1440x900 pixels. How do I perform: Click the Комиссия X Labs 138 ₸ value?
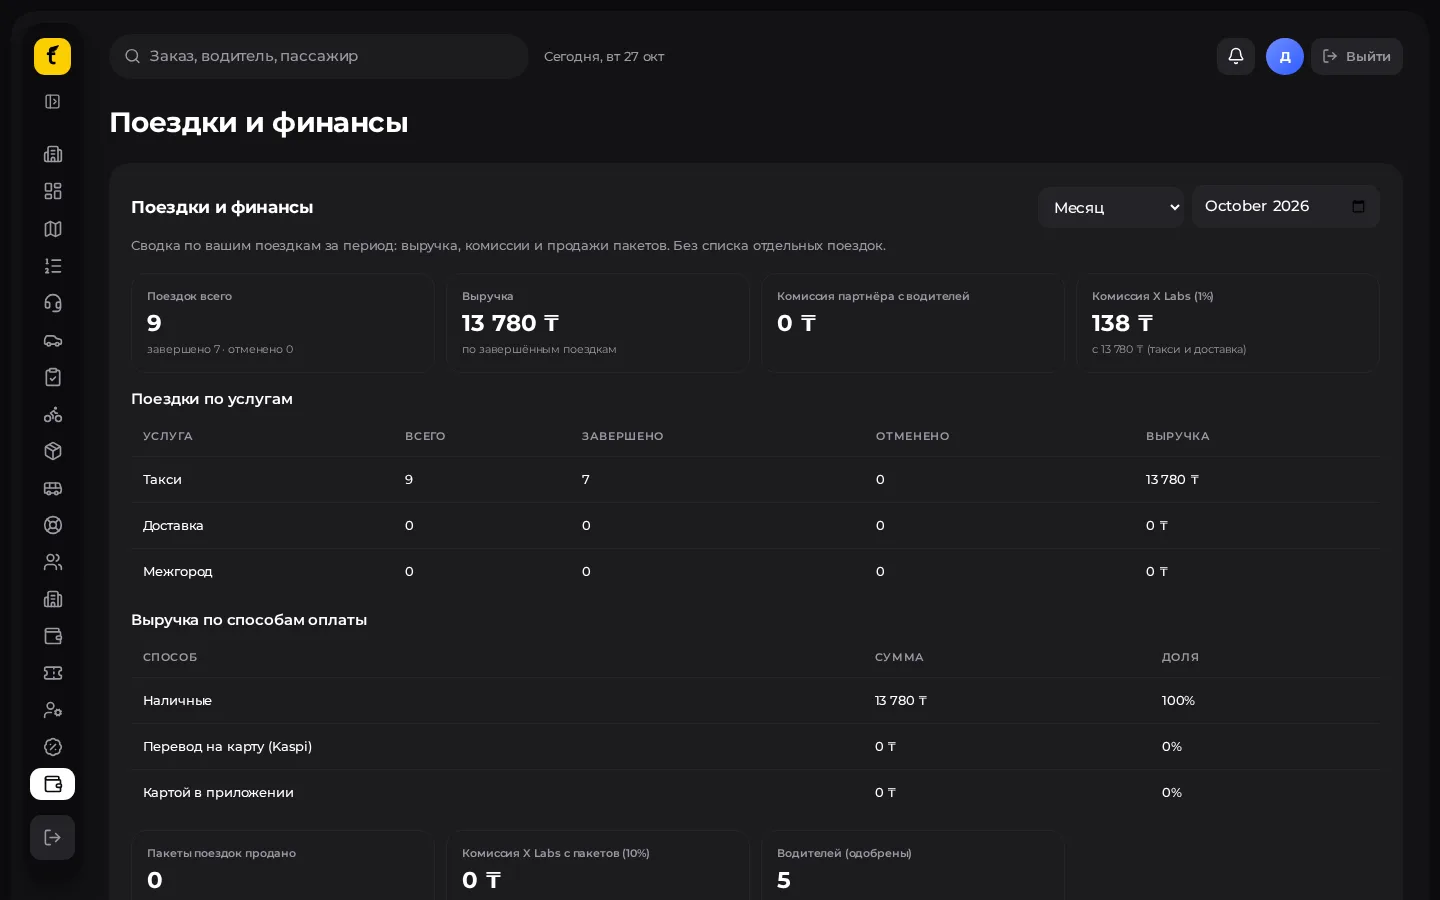click(x=1122, y=323)
